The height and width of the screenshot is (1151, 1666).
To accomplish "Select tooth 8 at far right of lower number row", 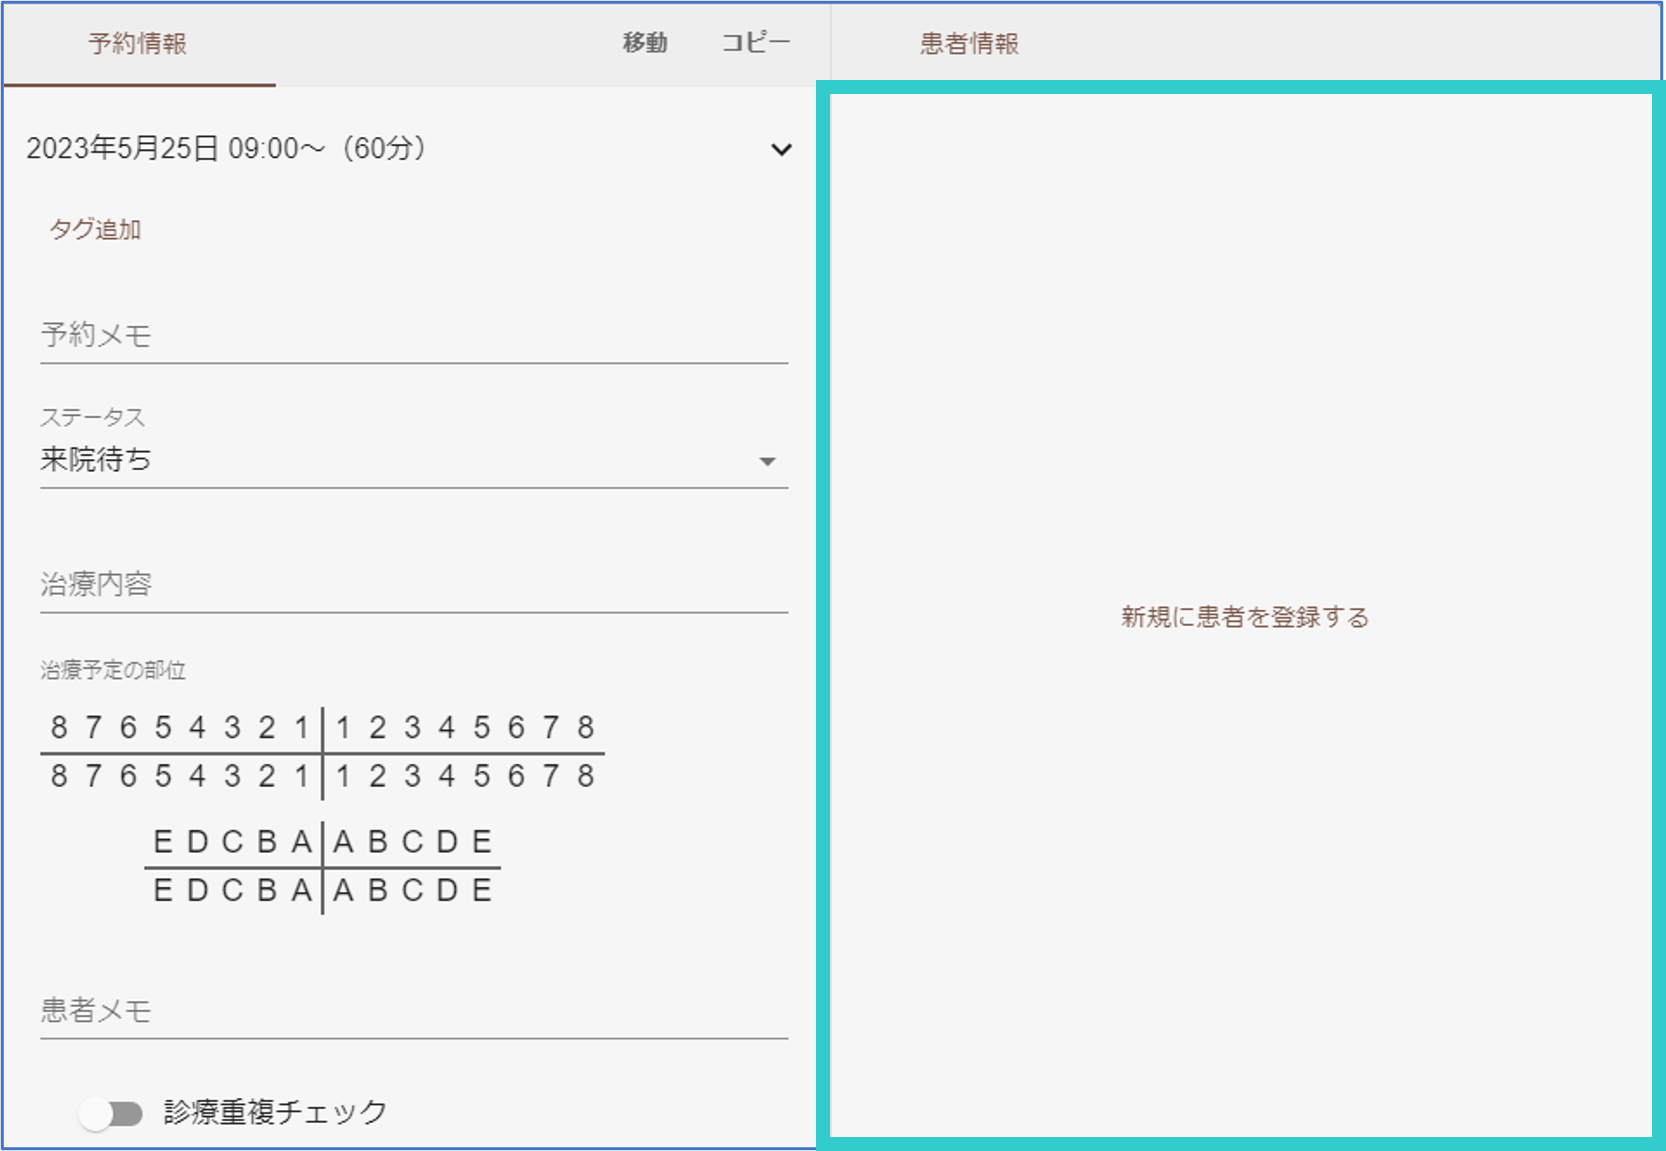I will (586, 776).
